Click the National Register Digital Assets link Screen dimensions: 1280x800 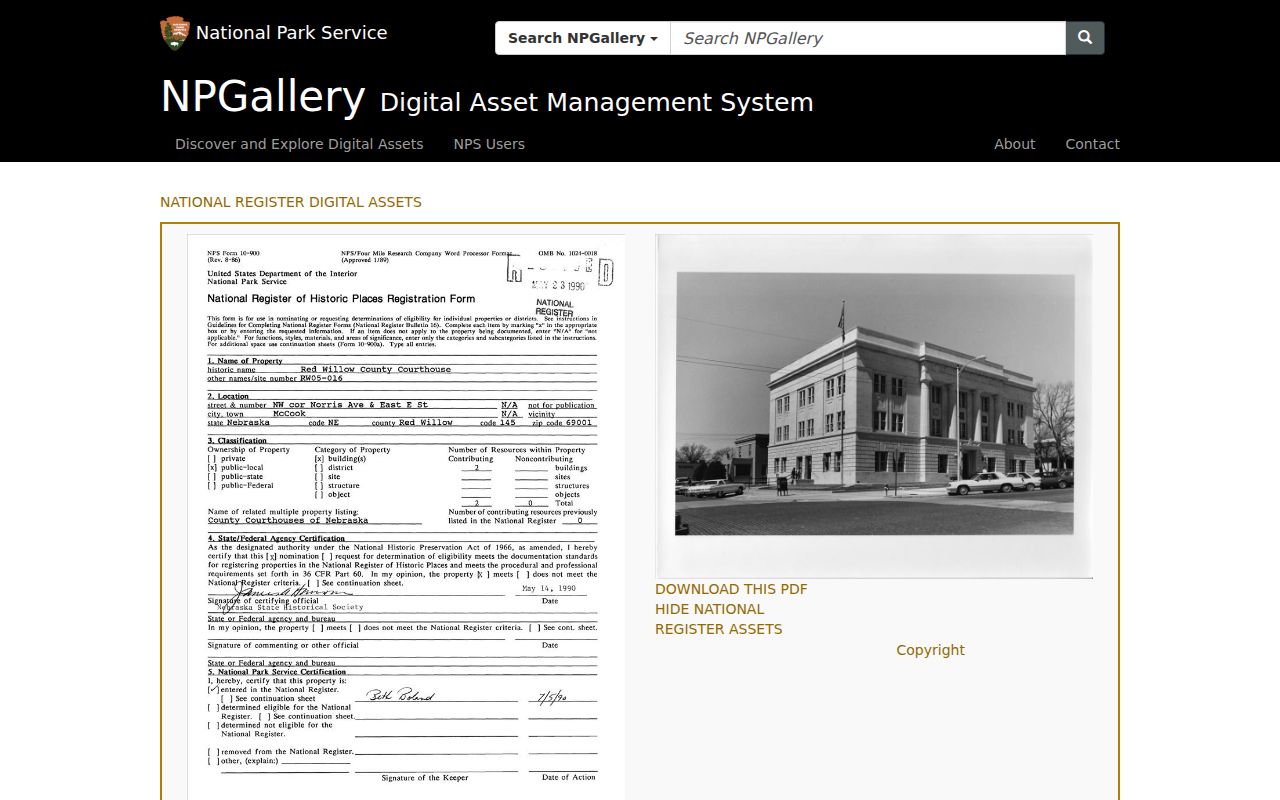pyautogui.click(x=291, y=202)
